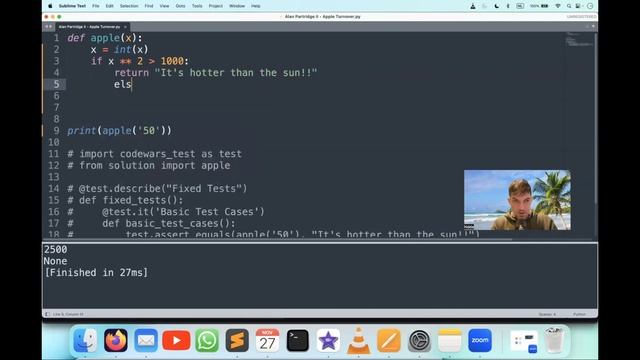Open the Project menu

(216, 6)
